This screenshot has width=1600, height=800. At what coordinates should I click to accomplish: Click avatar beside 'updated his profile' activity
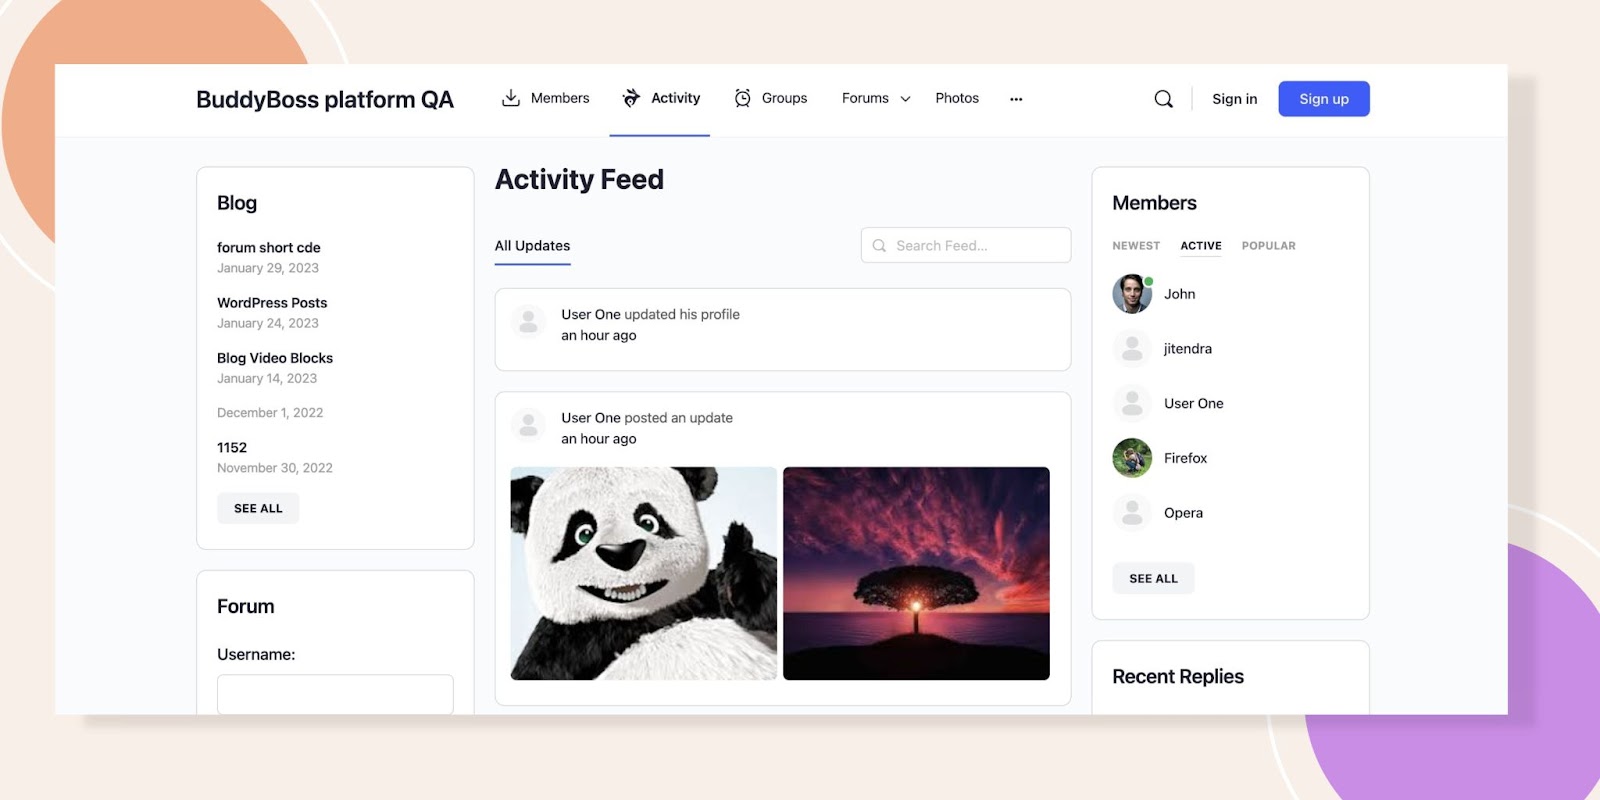pos(528,322)
